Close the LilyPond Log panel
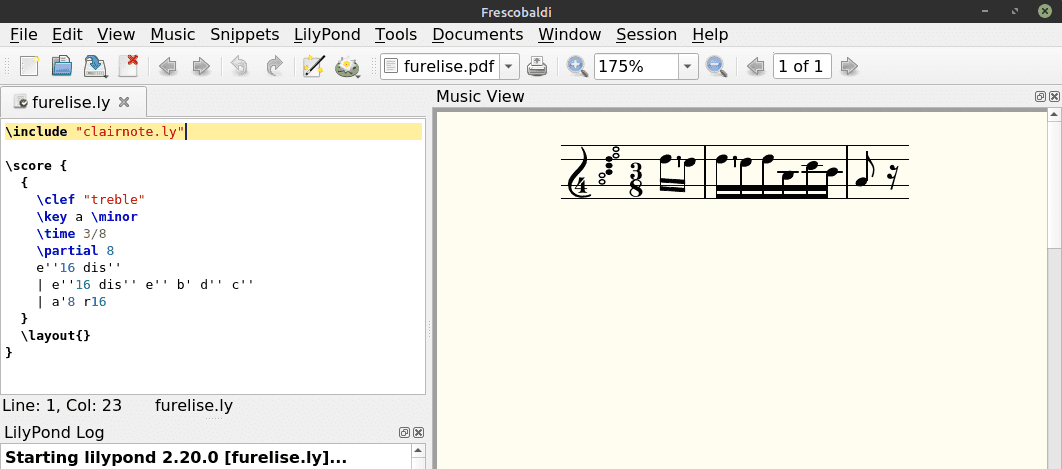The width and height of the screenshot is (1062, 469). click(418, 433)
